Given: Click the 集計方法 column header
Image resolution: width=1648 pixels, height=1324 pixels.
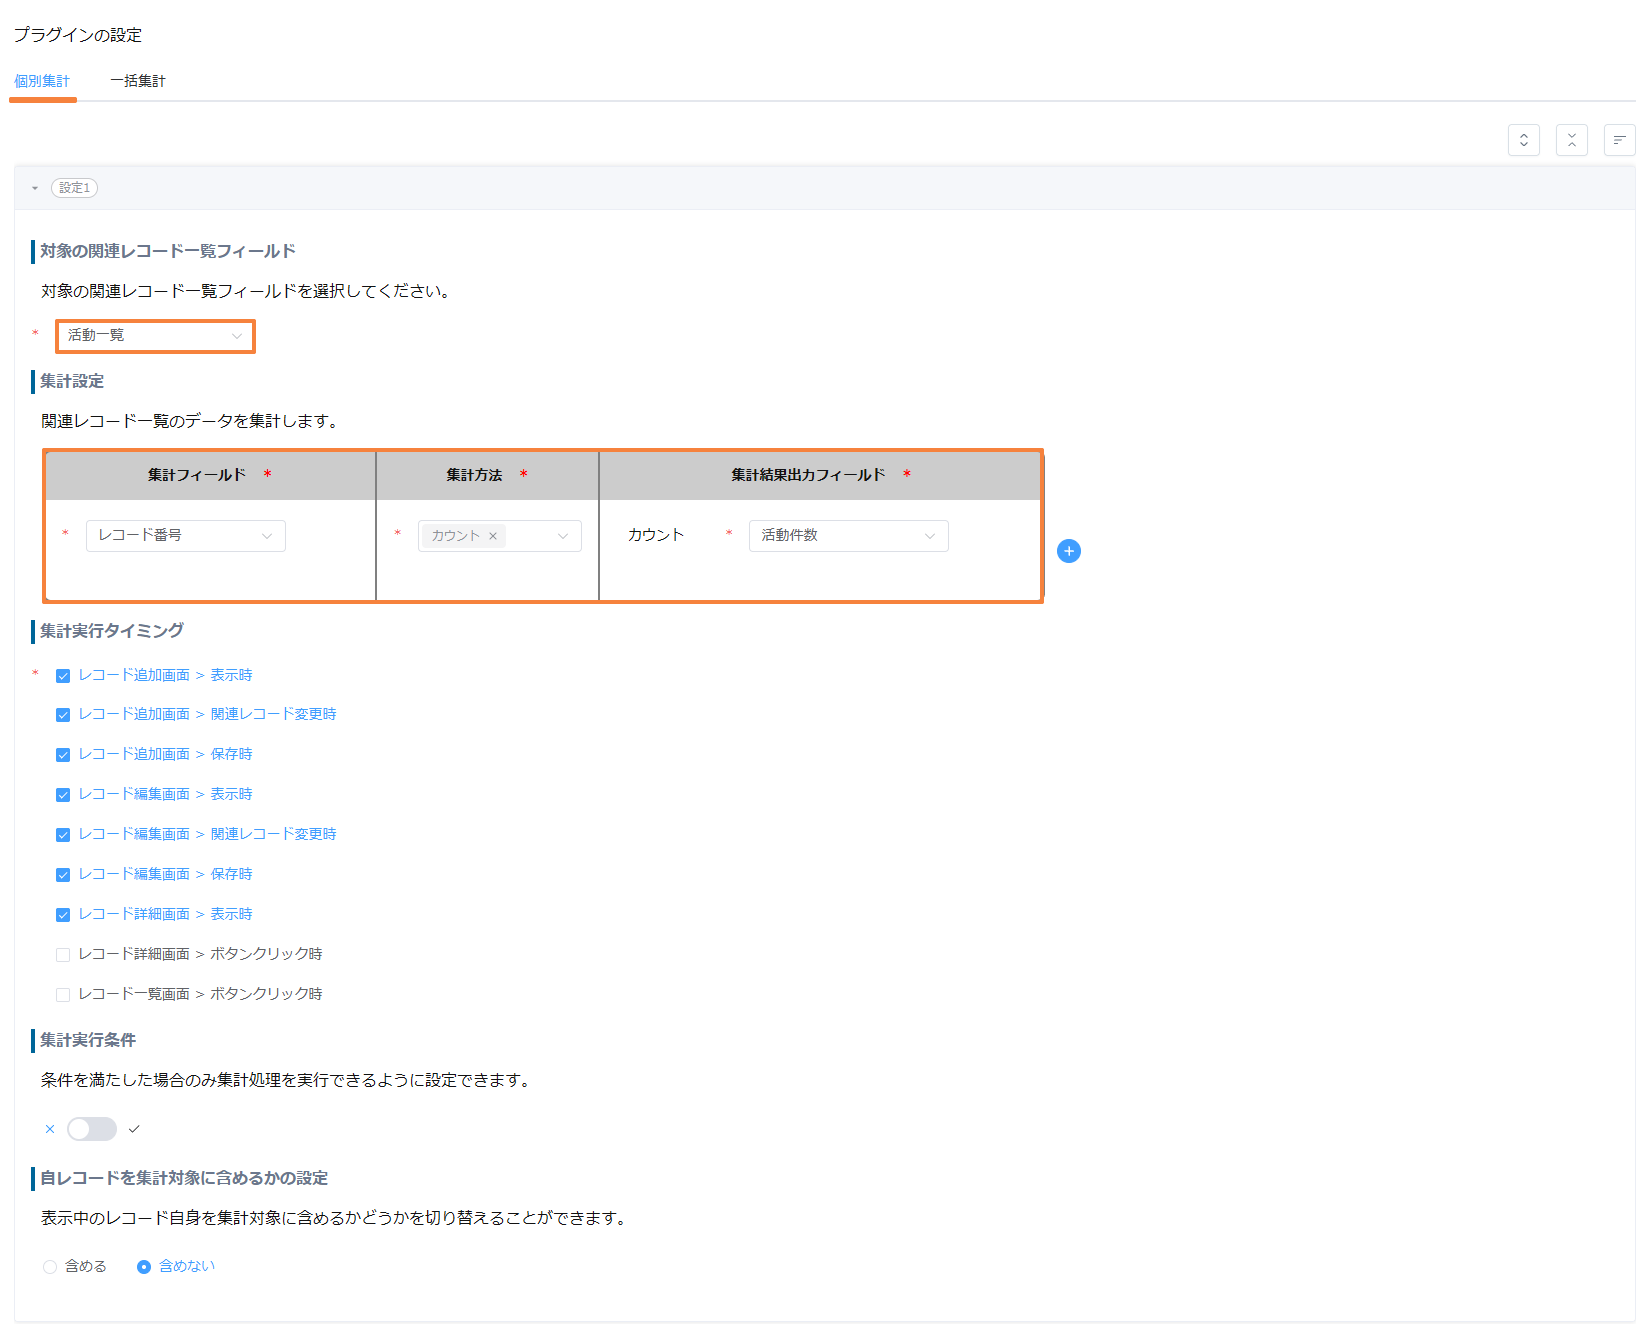Looking at the screenshot, I should tap(487, 475).
